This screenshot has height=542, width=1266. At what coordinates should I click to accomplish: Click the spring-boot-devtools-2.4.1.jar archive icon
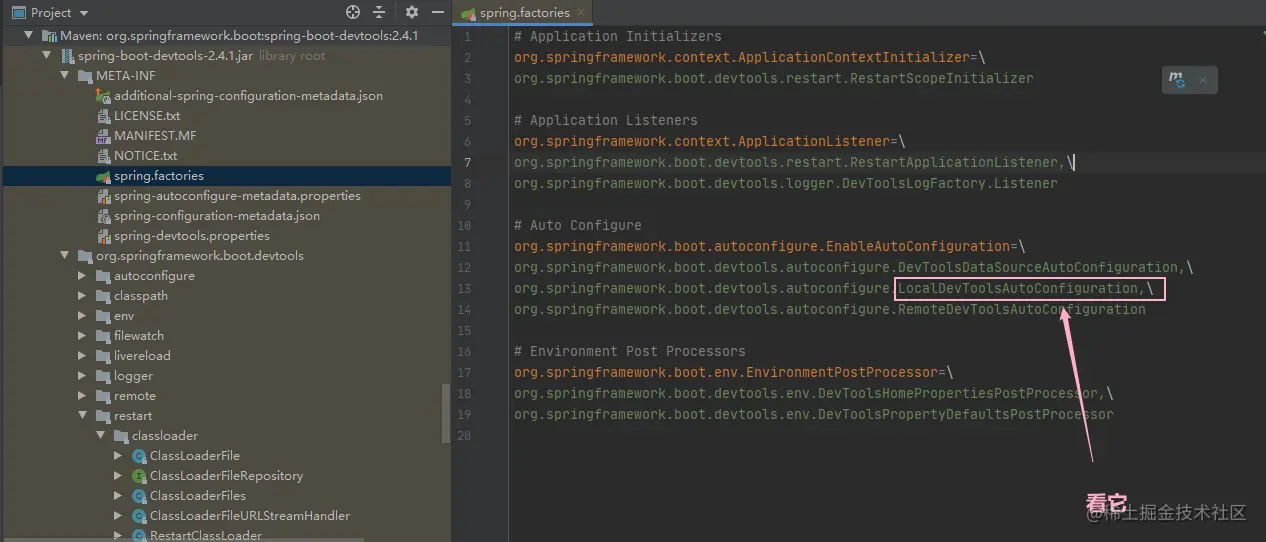68,56
